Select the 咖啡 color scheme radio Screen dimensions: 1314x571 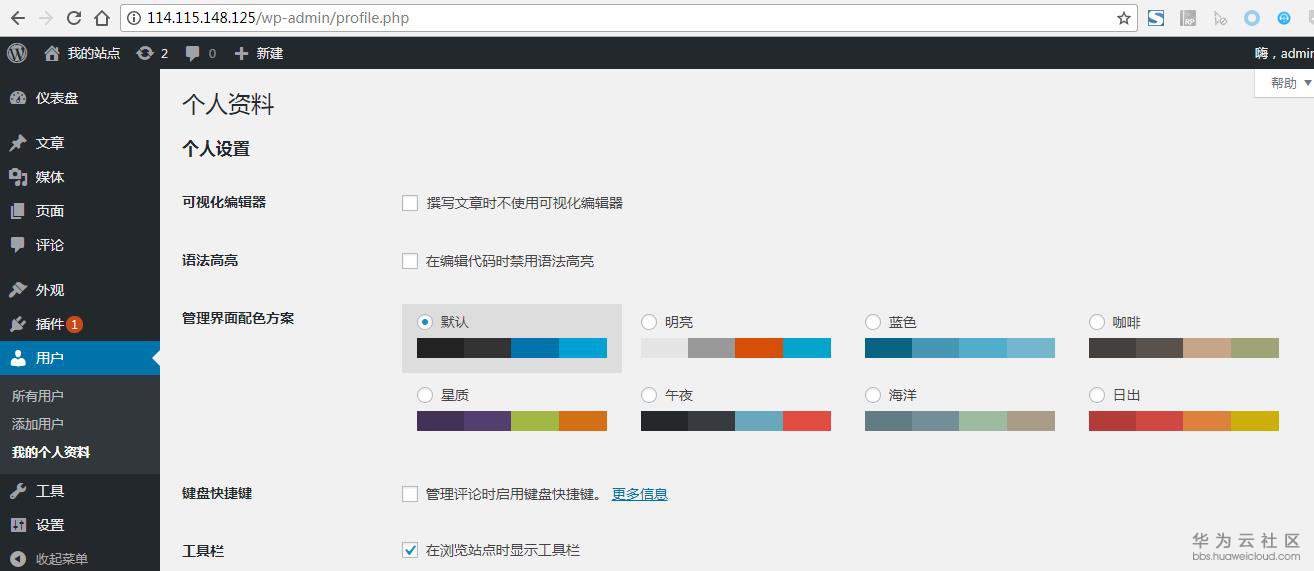pyautogui.click(x=1097, y=322)
